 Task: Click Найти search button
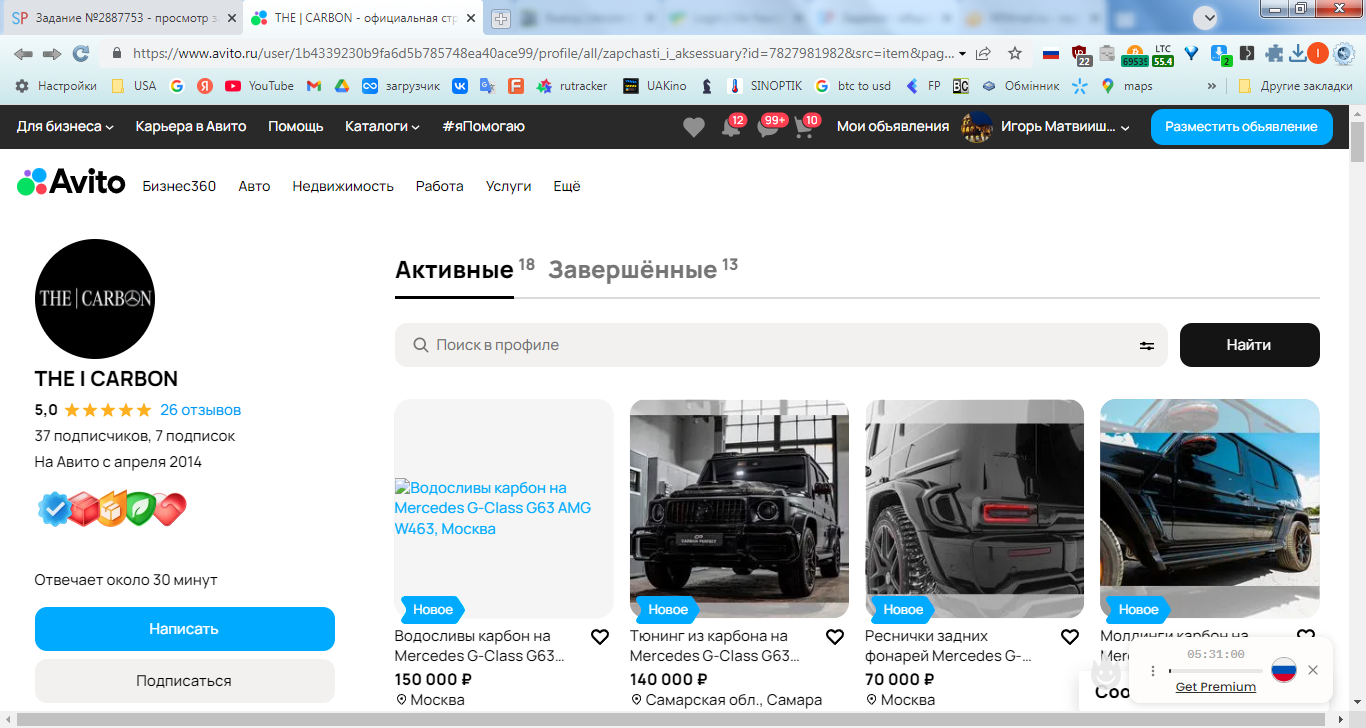tap(1249, 345)
